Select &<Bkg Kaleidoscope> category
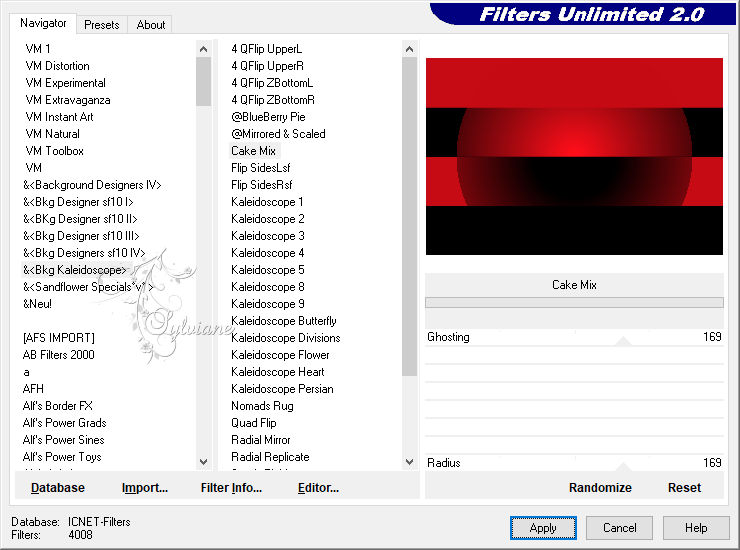740x550 pixels. 75,270
